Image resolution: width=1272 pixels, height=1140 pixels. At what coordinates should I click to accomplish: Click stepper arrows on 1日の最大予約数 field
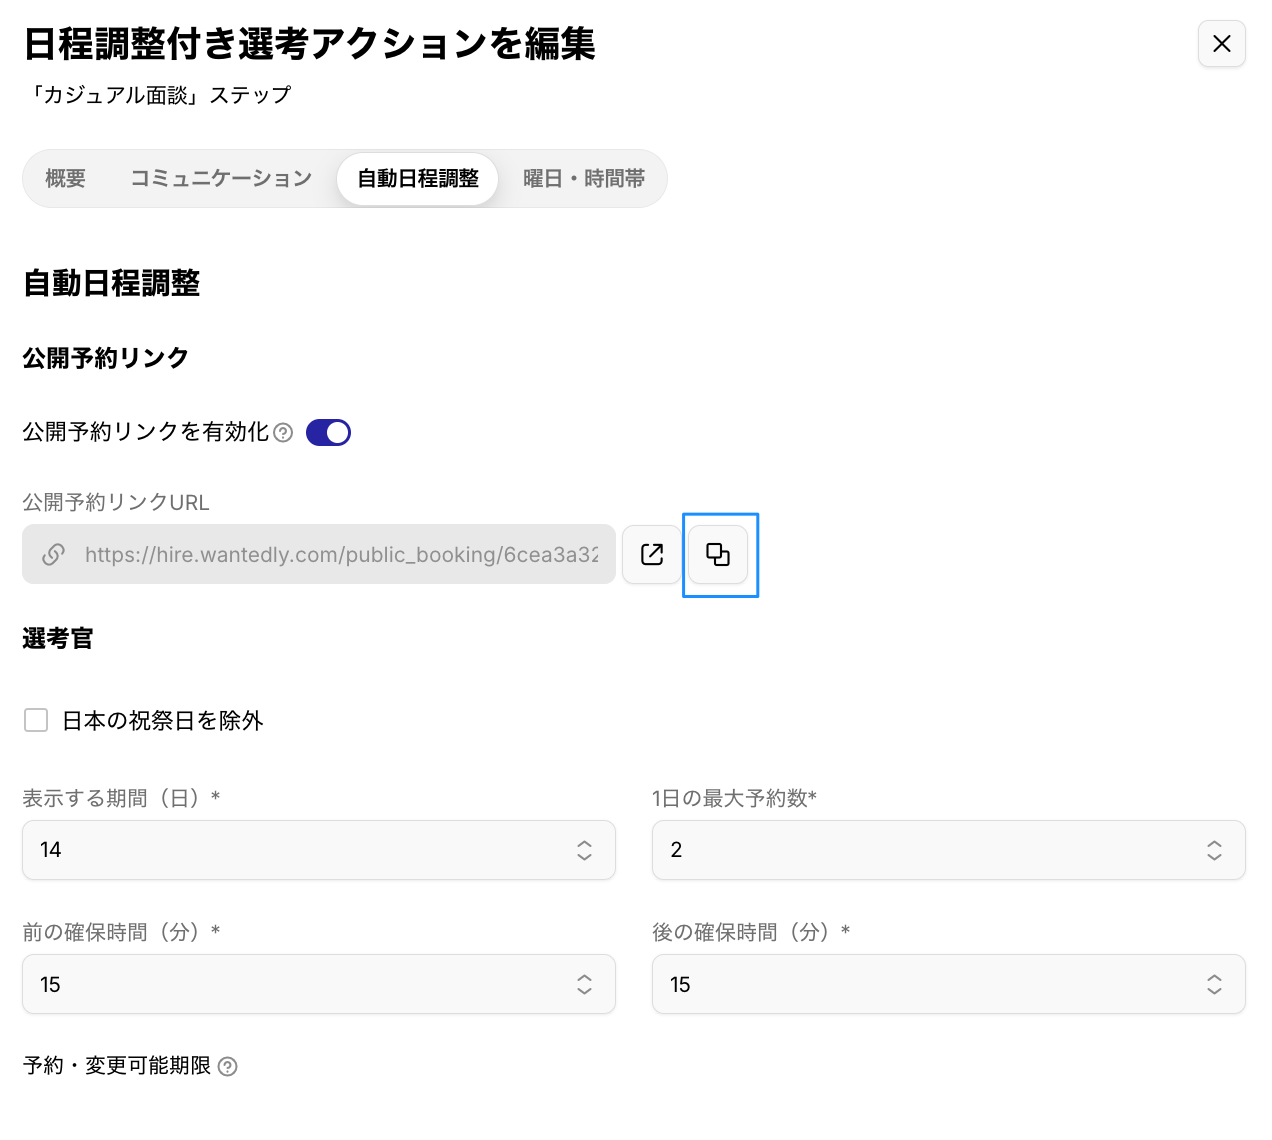pyautogui.click(x=1214, y=850)
